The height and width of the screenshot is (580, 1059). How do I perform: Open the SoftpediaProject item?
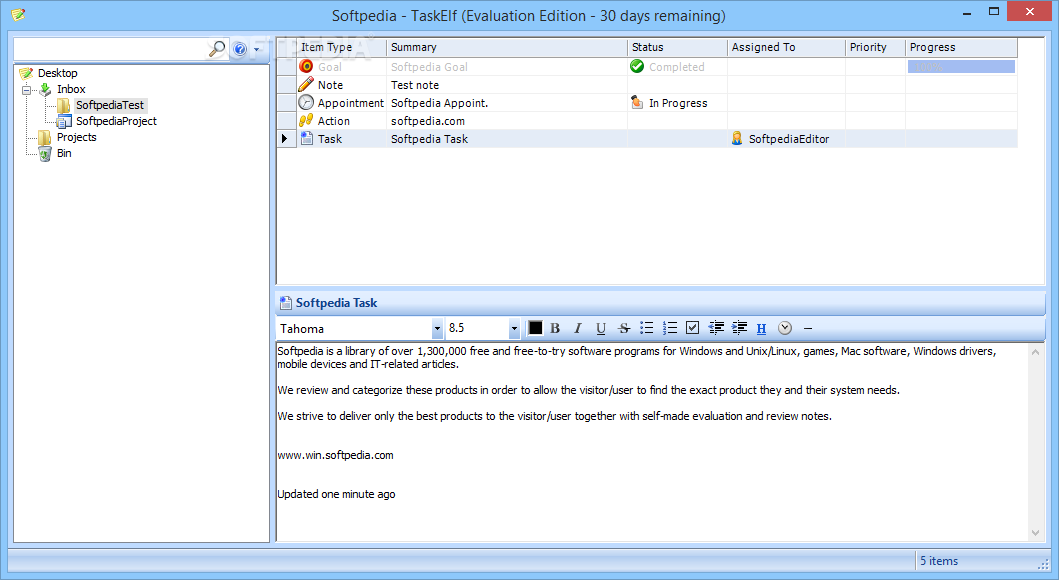tap(116, 121)
